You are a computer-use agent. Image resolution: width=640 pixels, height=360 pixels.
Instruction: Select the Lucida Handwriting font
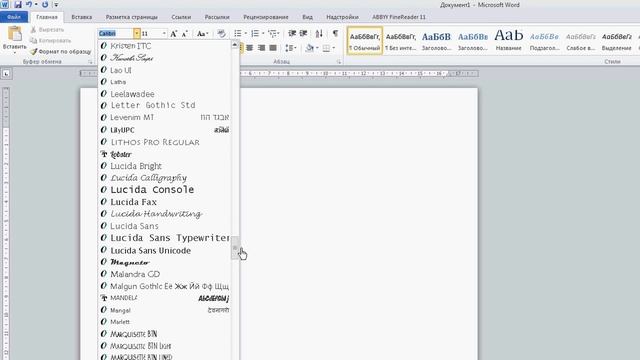[x=165, y=214]
